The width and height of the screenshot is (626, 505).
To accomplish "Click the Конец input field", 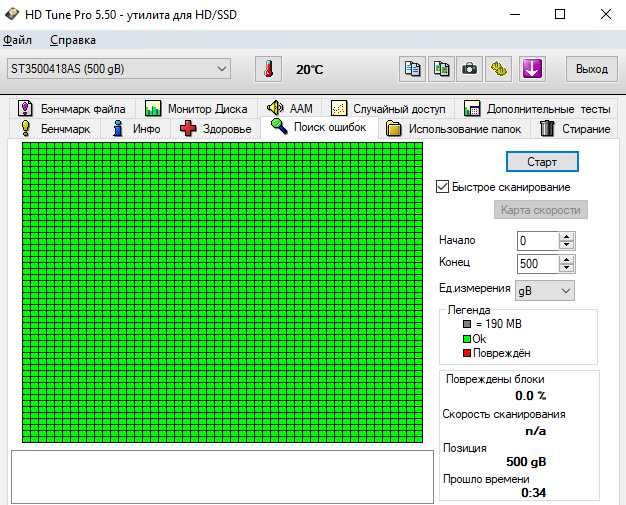I will [x=538, y=264].
